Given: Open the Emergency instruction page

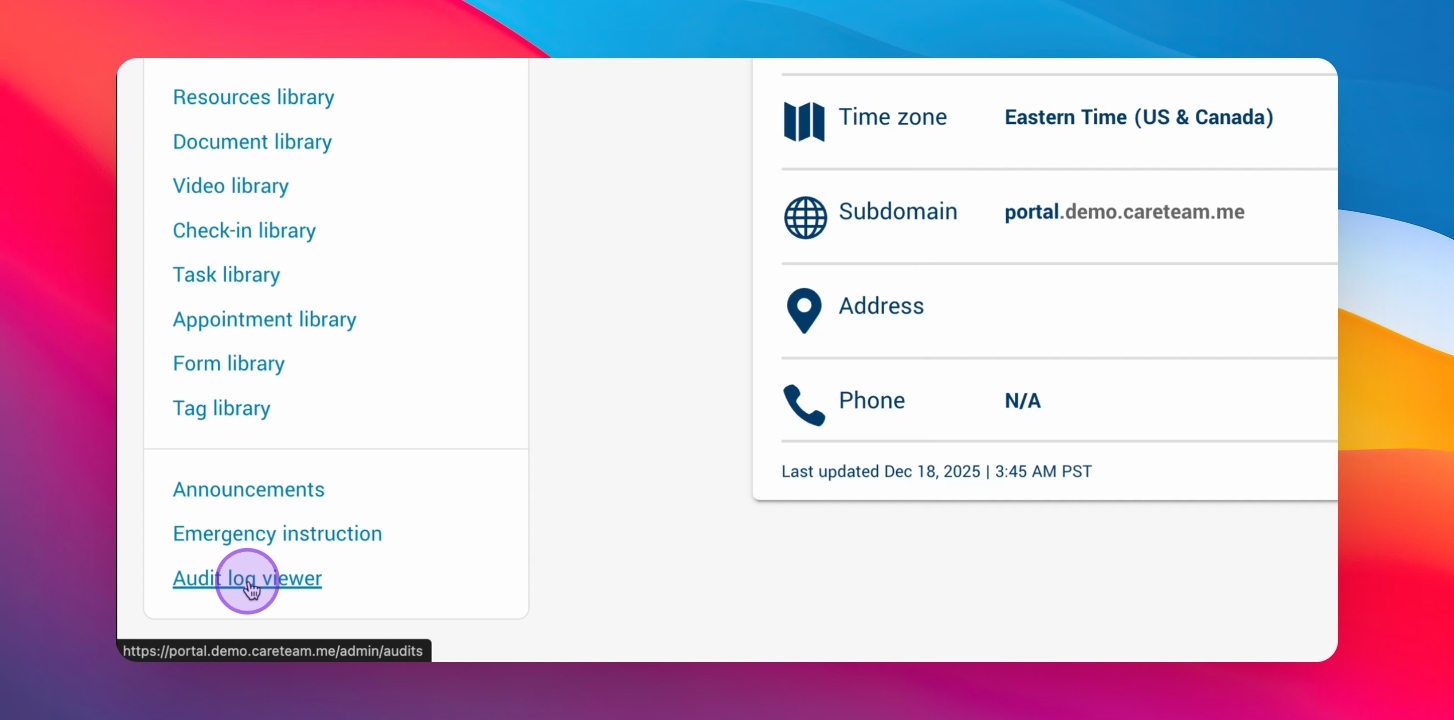Looking at the screenshot, I should pos(278,533).
